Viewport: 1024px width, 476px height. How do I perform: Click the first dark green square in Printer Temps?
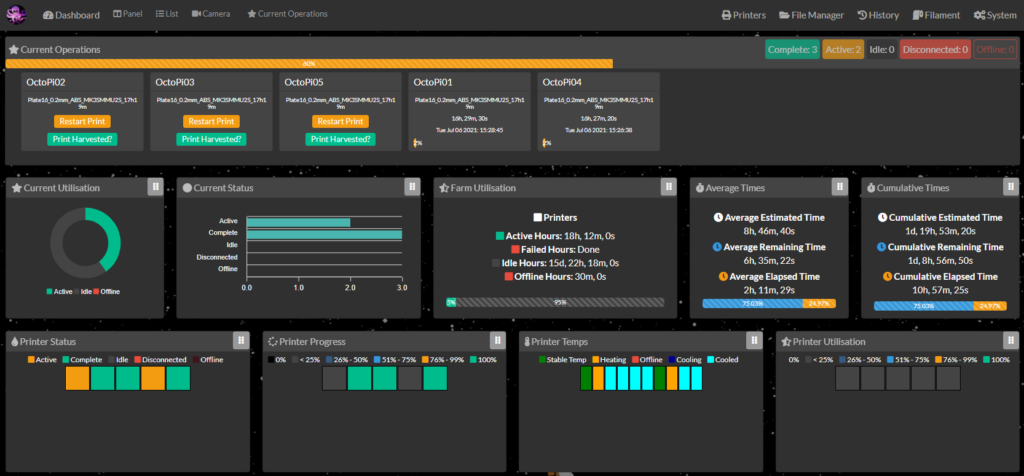click(x=586, y=378)
